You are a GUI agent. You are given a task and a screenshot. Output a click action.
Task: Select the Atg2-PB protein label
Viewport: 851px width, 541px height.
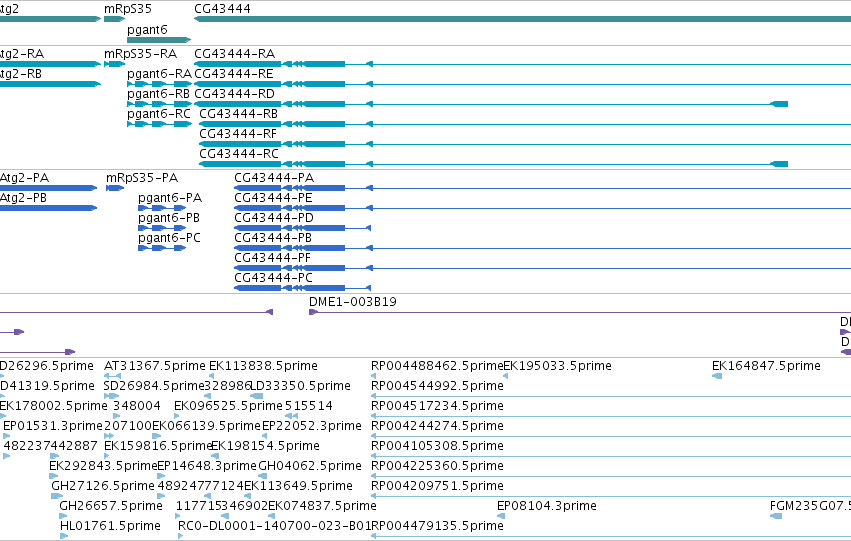pyautogui.click(x=23, y=198)
